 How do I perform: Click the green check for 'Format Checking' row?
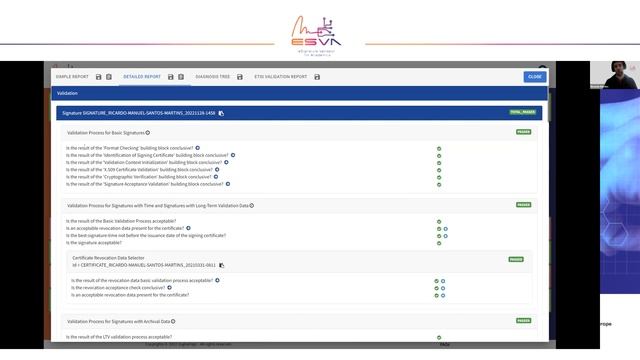439,149
